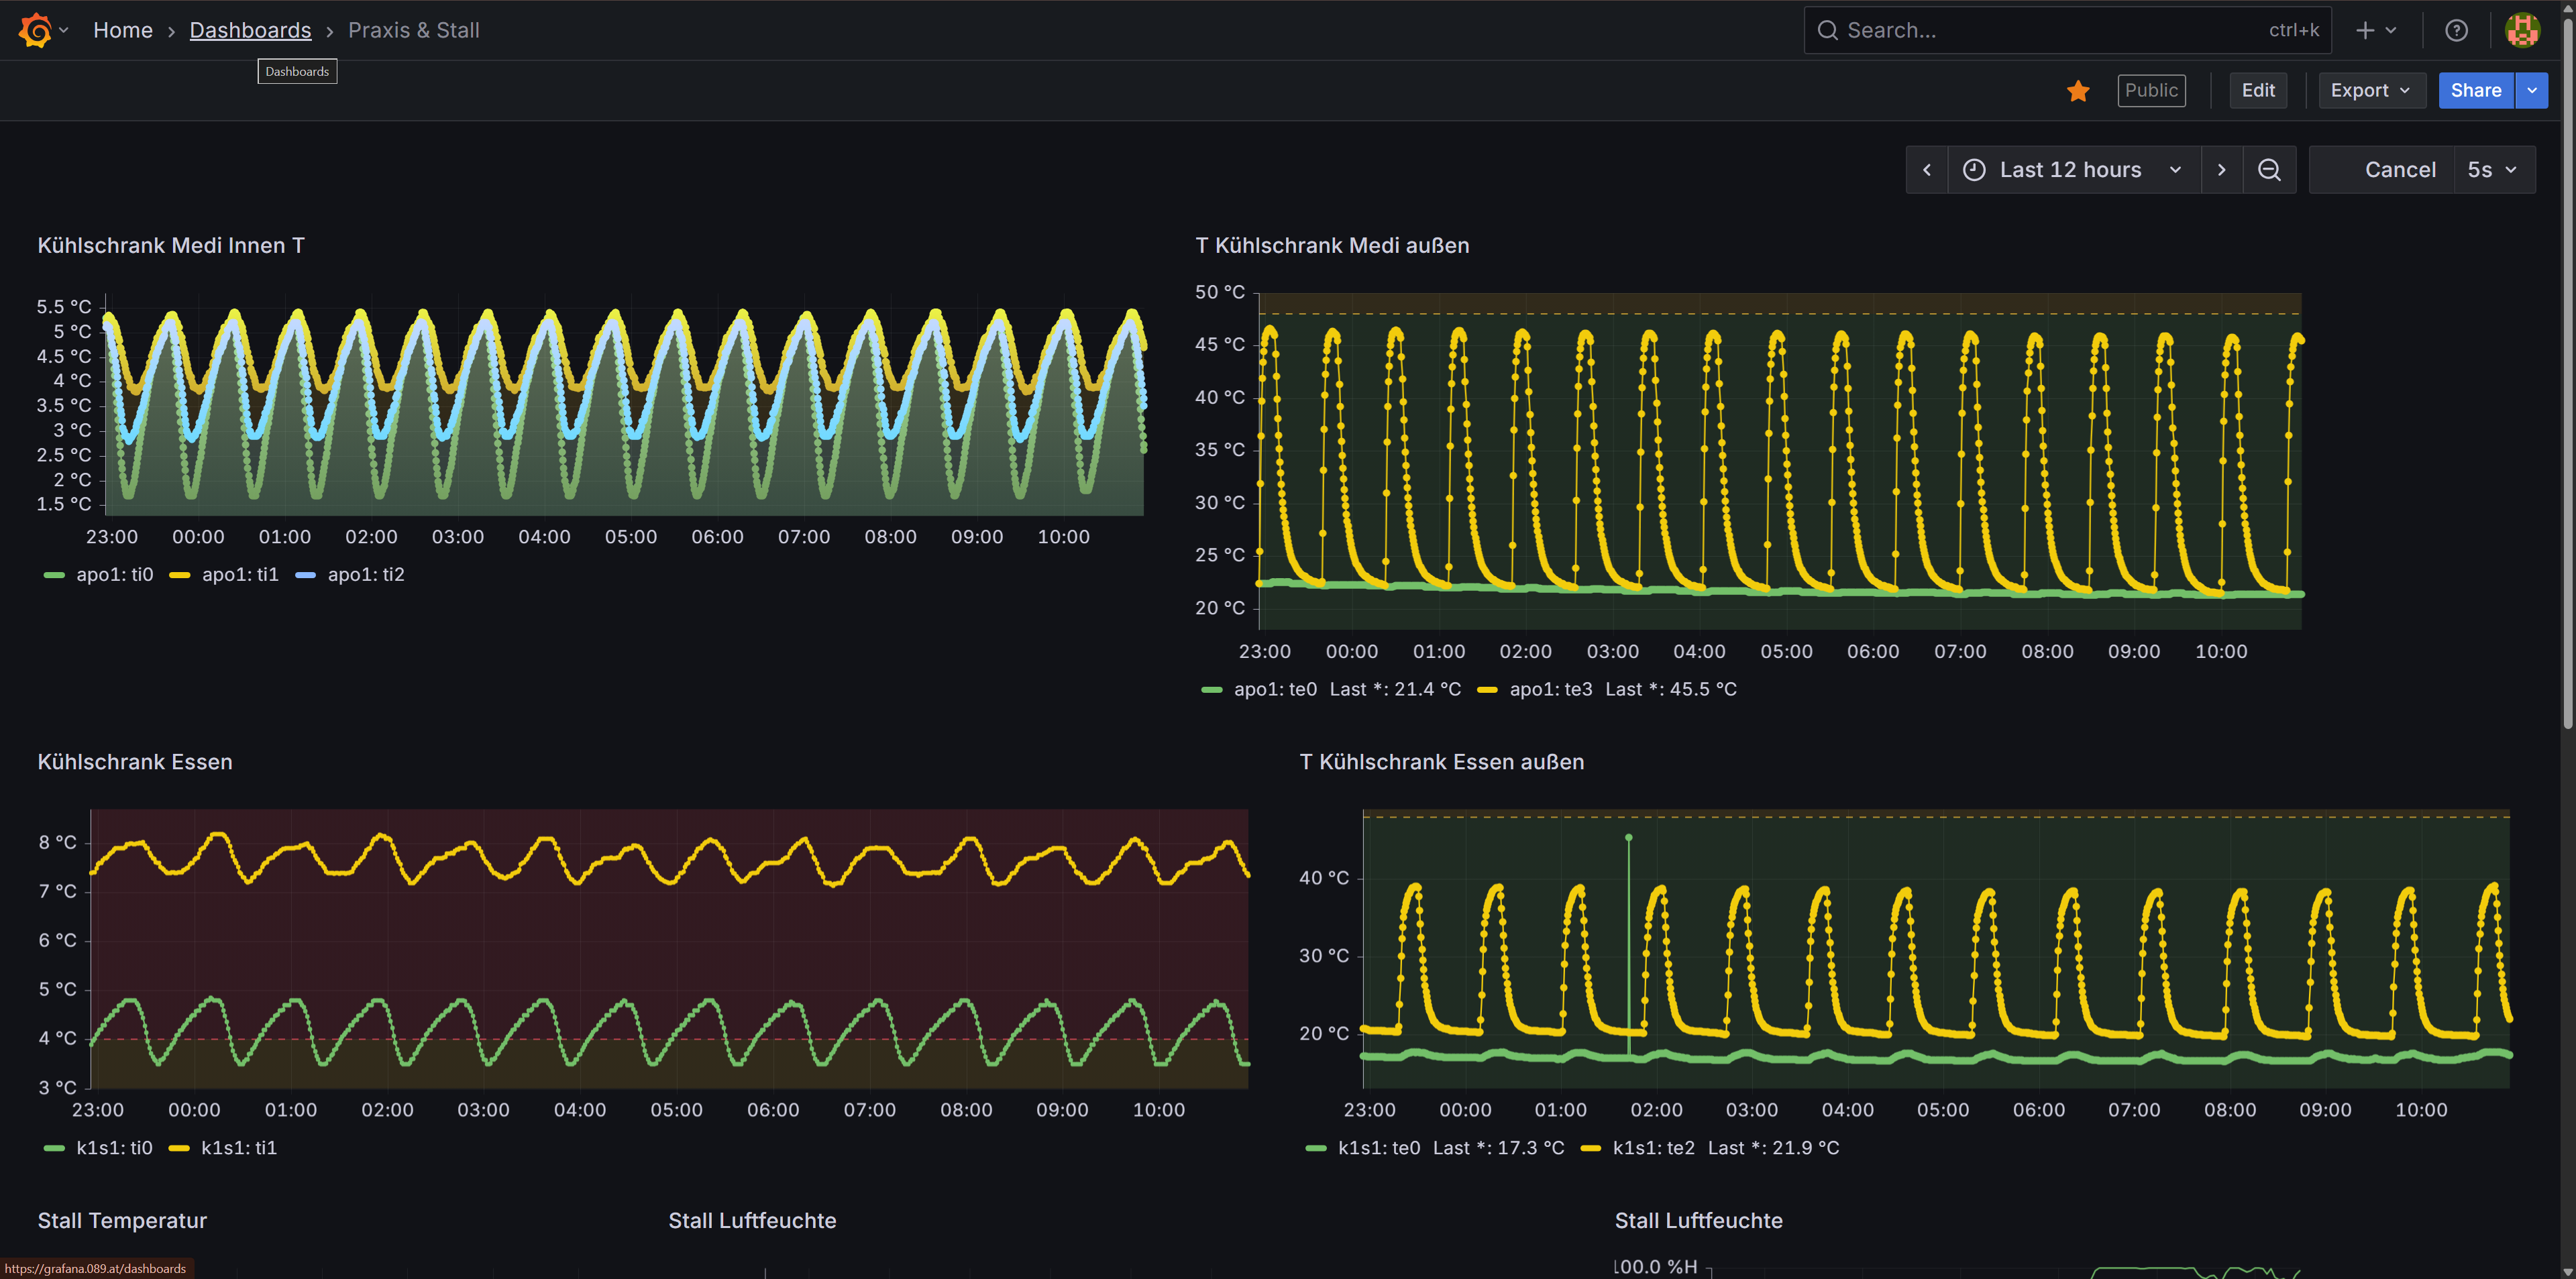Open Last 12 hours time picker
The image size is (2576, 1279).
click(x=2072, y=170)
